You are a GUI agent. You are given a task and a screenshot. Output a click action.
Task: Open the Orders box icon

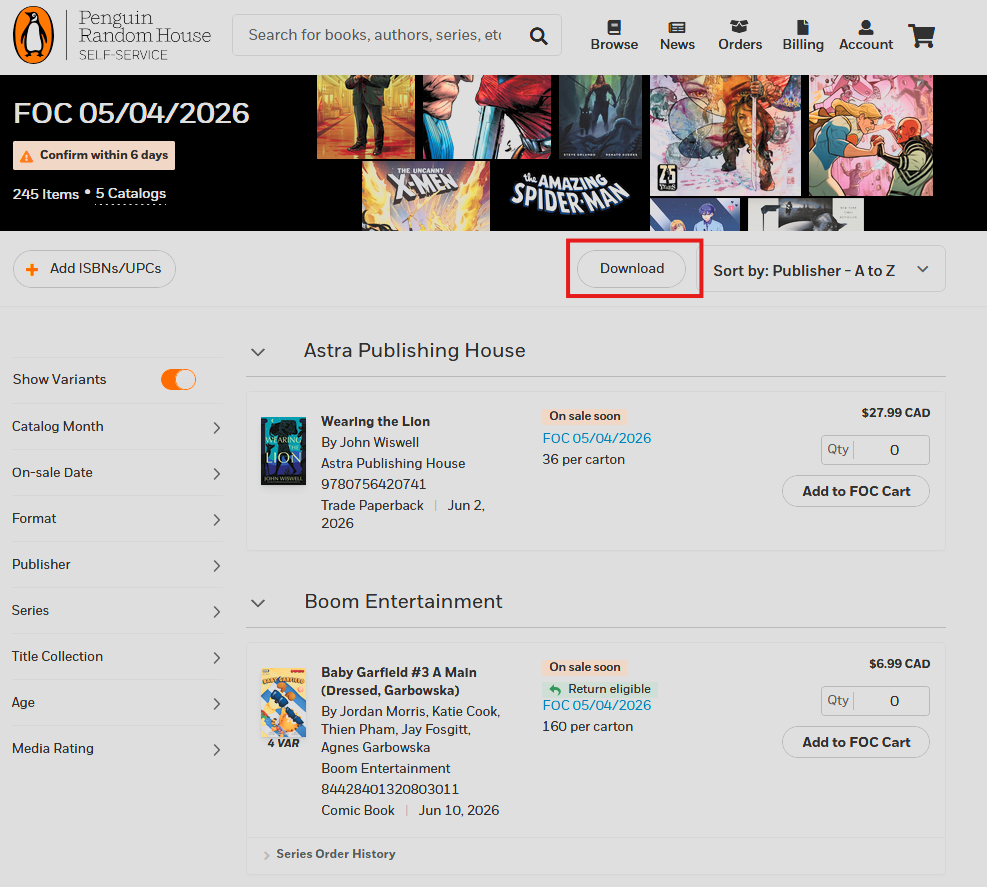tap(739, 26)
